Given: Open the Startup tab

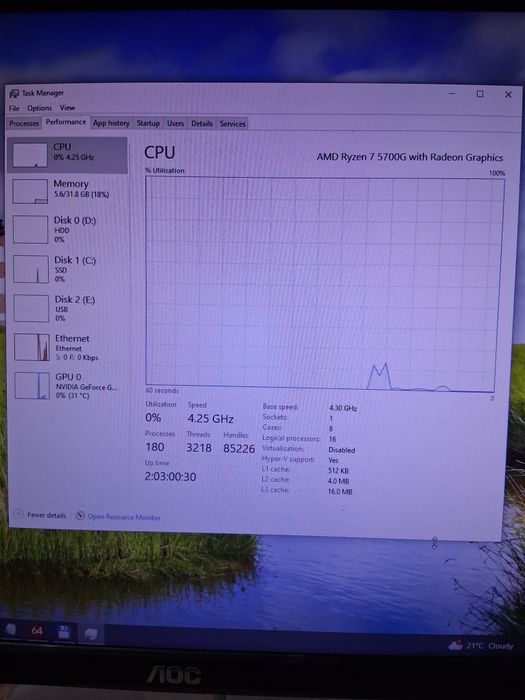Looking at the screenshot, I should (x=148, y=123).
